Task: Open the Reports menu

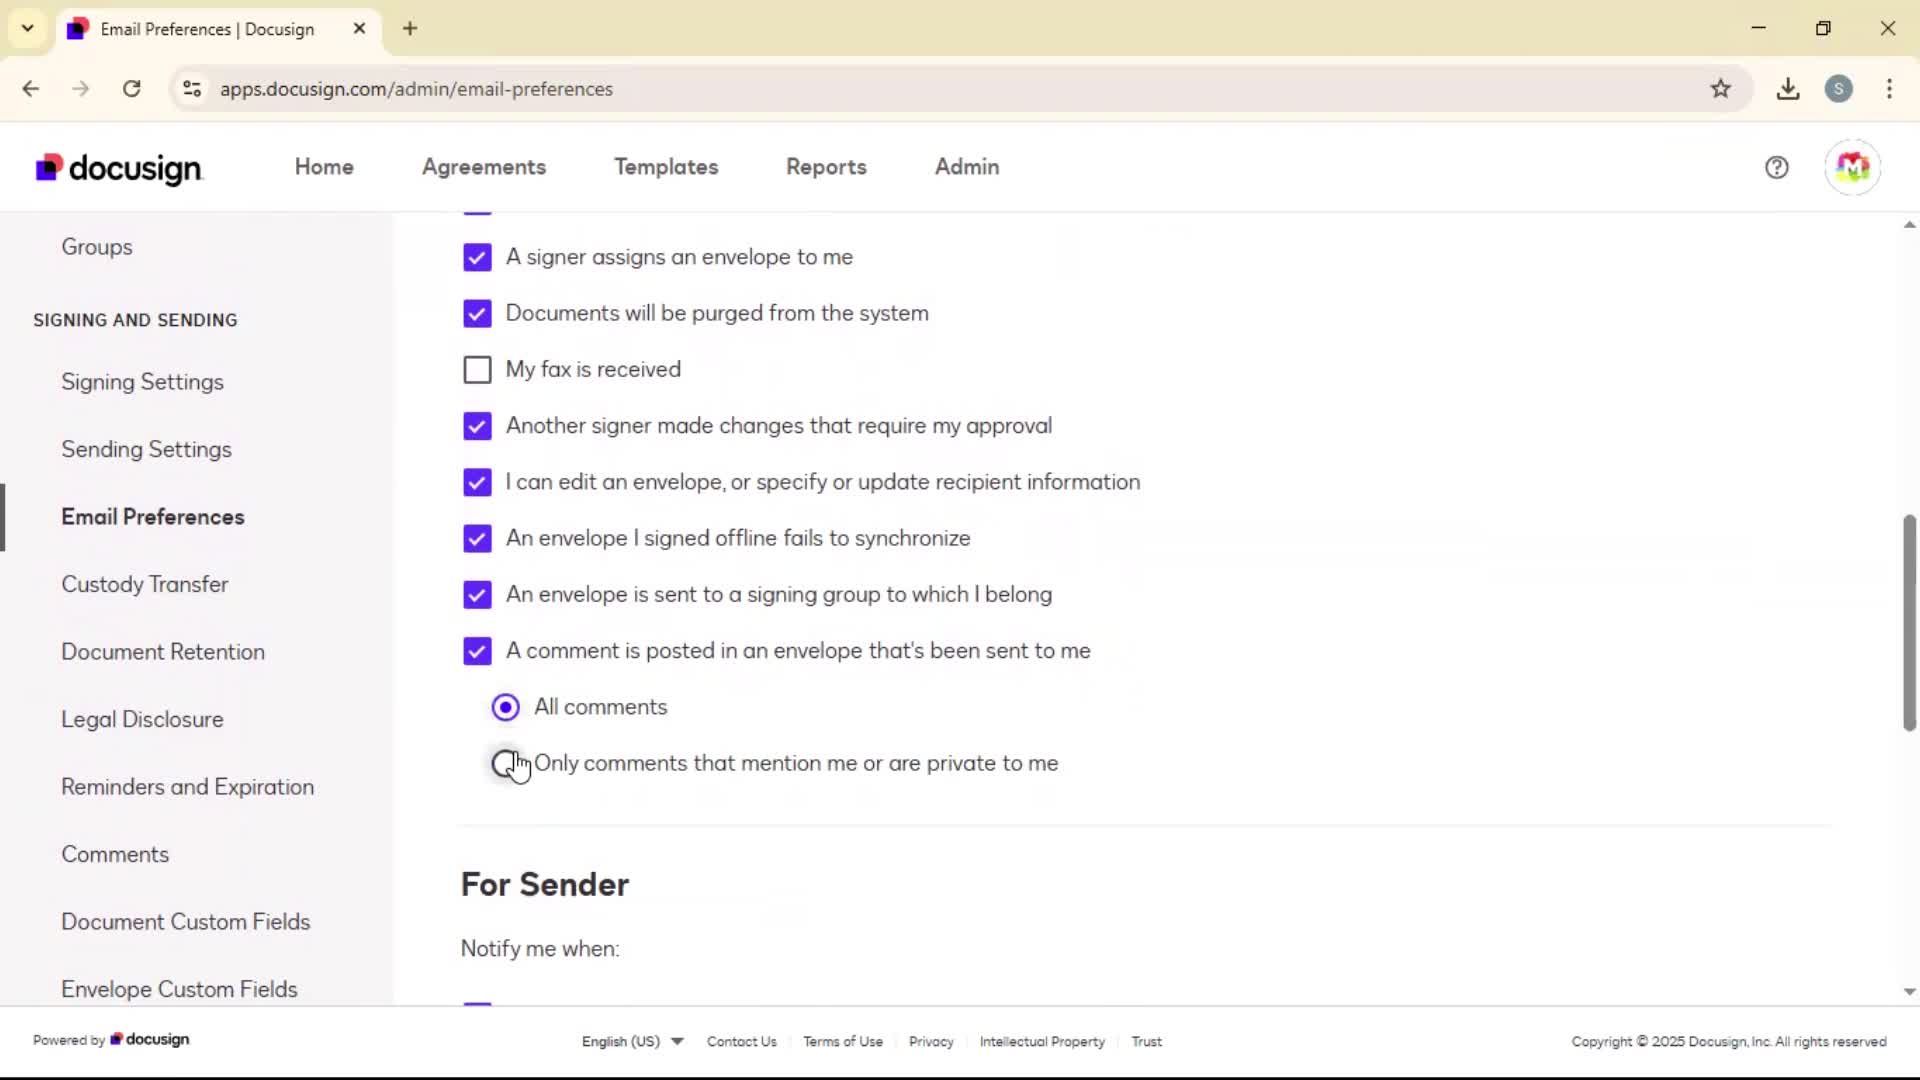Action: coord(826,167)
